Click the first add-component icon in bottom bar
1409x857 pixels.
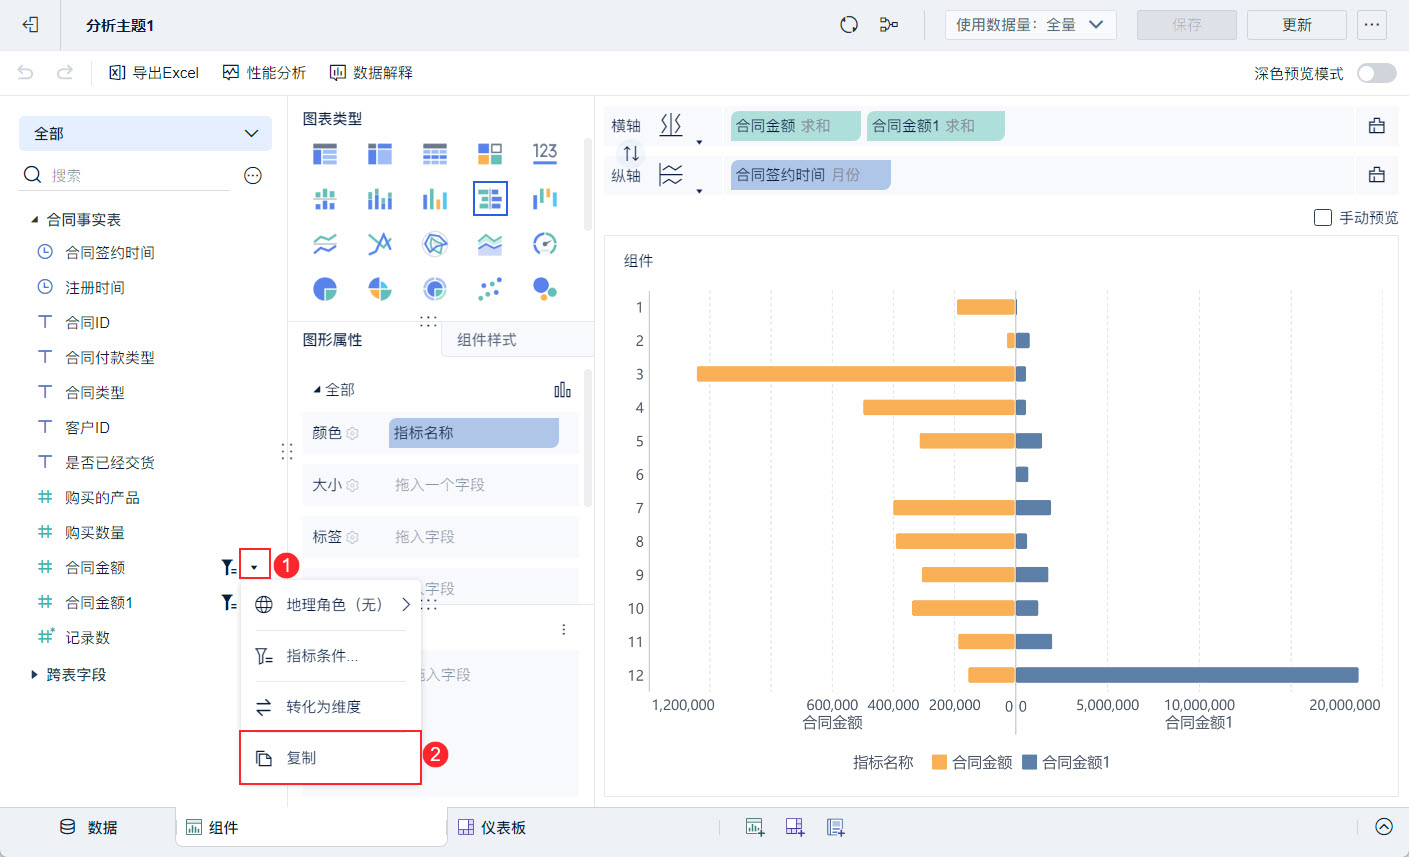click(x=755, y=827)
